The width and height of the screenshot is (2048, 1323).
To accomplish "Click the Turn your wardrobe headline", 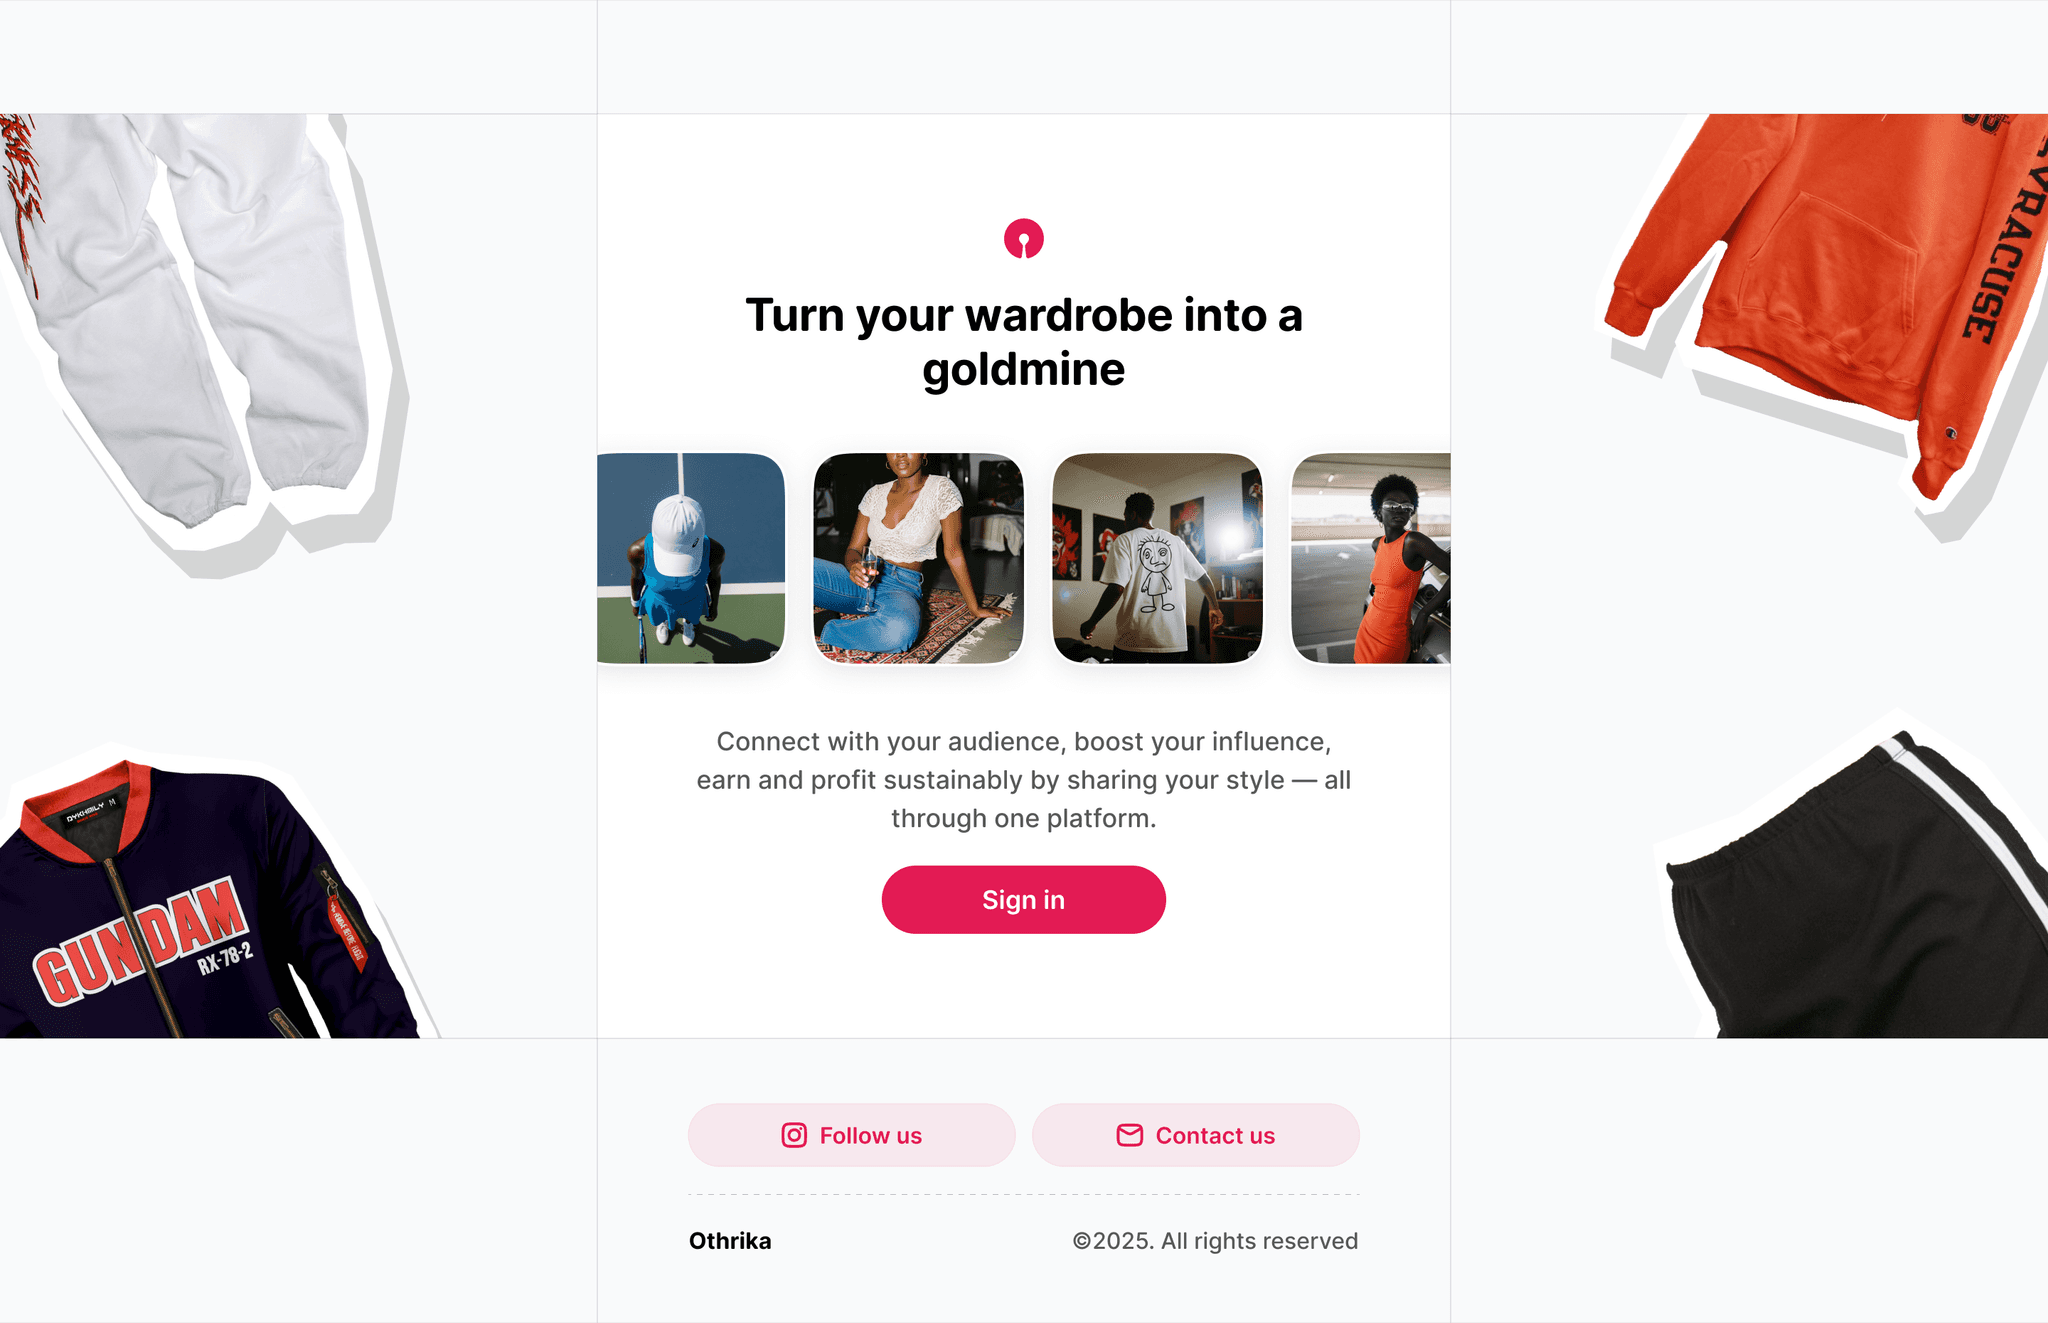I will coord(1023,342).
